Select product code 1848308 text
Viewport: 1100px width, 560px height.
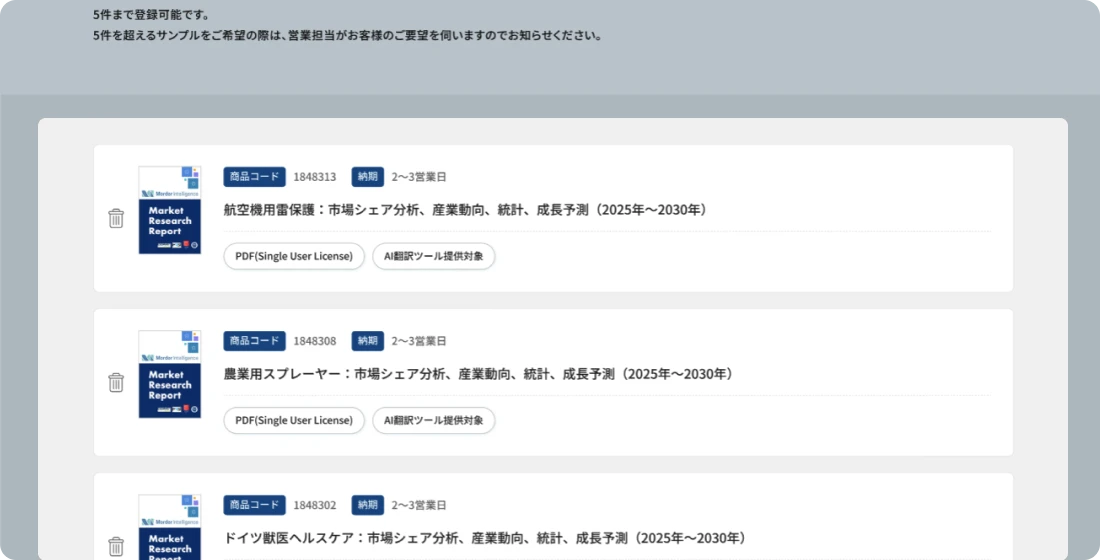315,341
